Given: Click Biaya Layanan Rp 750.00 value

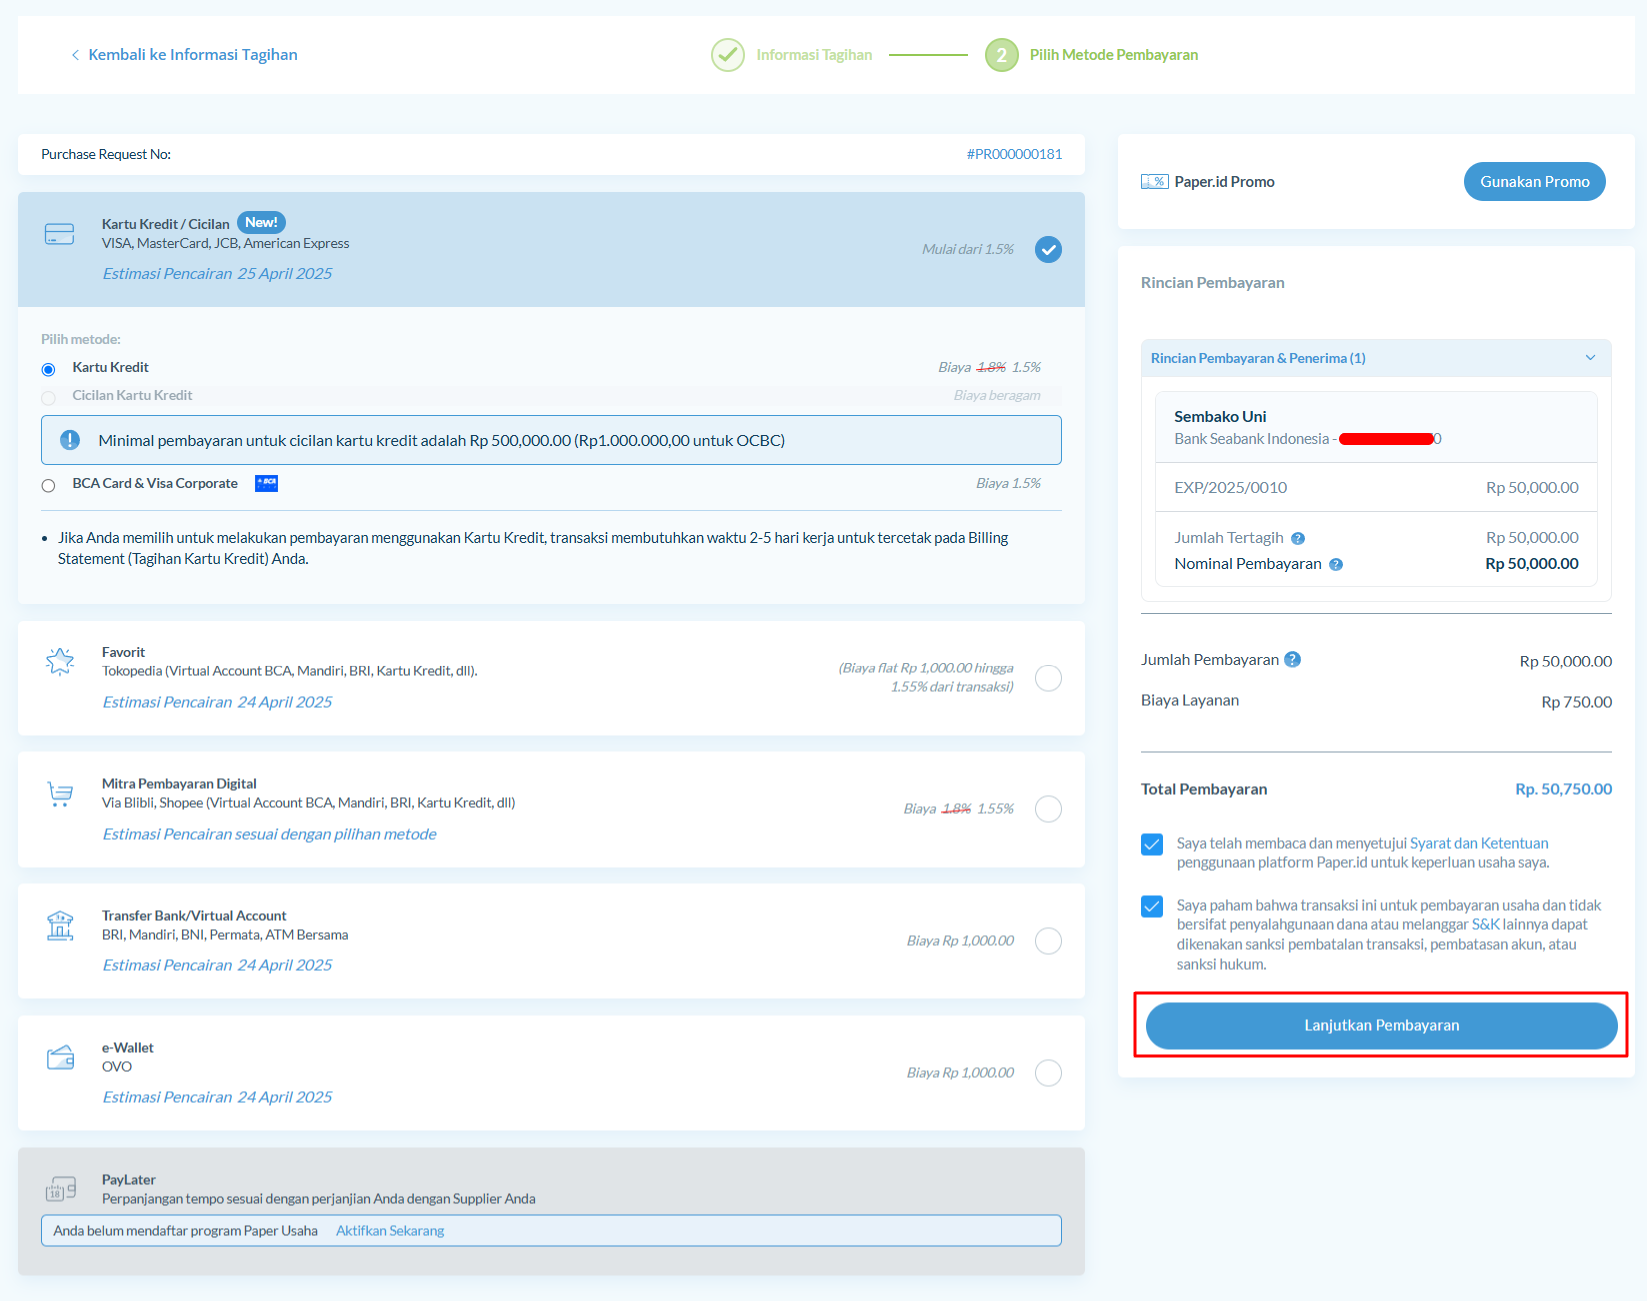Looking at the screenshot, I should tap(1576, 702).
